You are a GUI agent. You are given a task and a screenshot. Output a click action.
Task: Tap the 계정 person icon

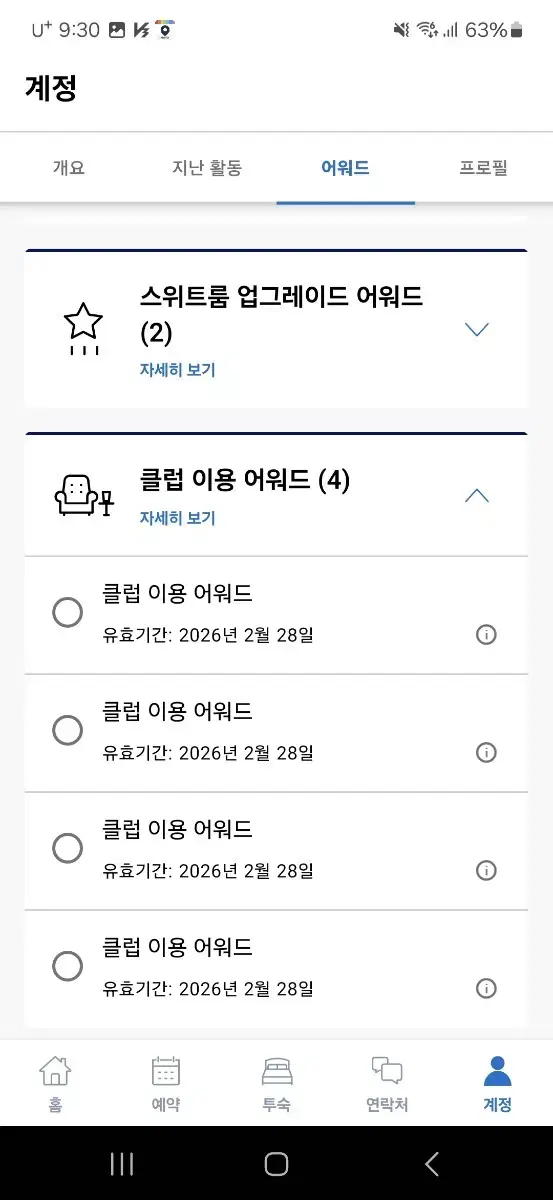pos(497,1072)
